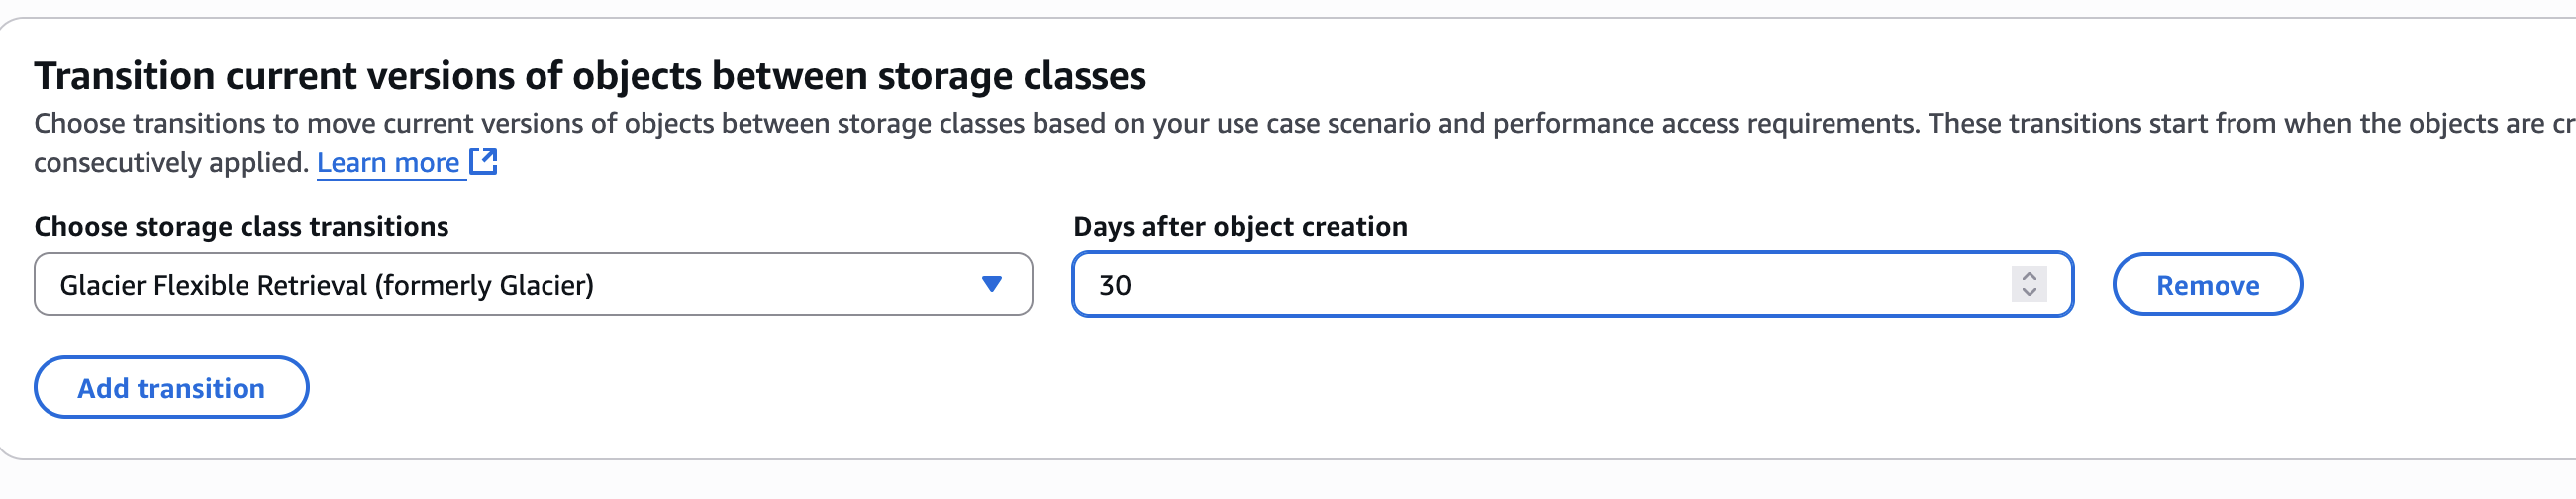Open the Learn more link
The image size is (2576, 499).
click(388, 163)
